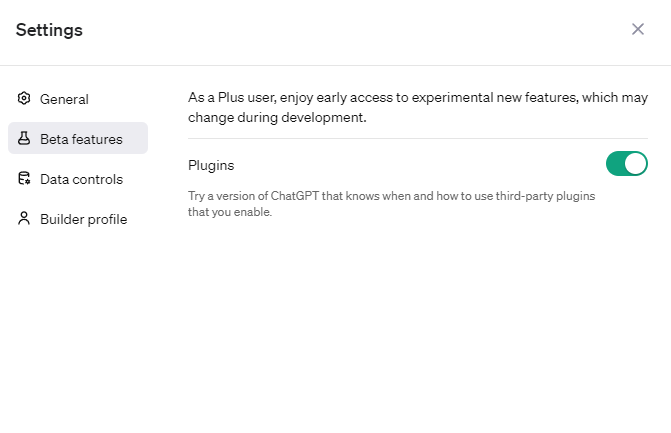
Task: Click the Builder profile person icon
Action: coord(25,219)
